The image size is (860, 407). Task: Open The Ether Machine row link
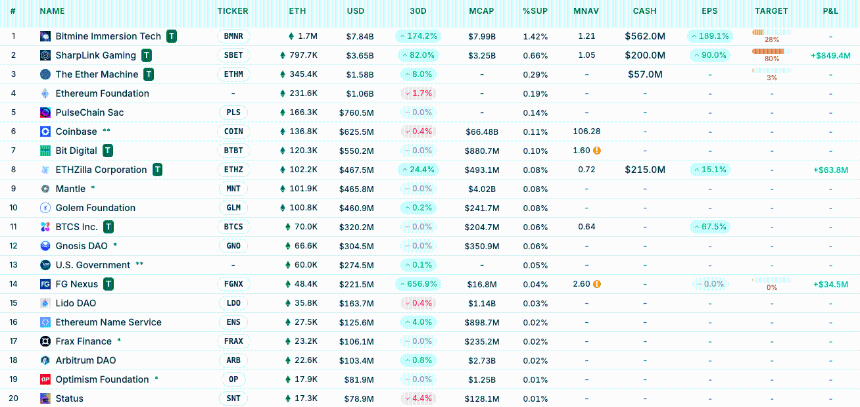pyautogui.click(x=97, y=74)
